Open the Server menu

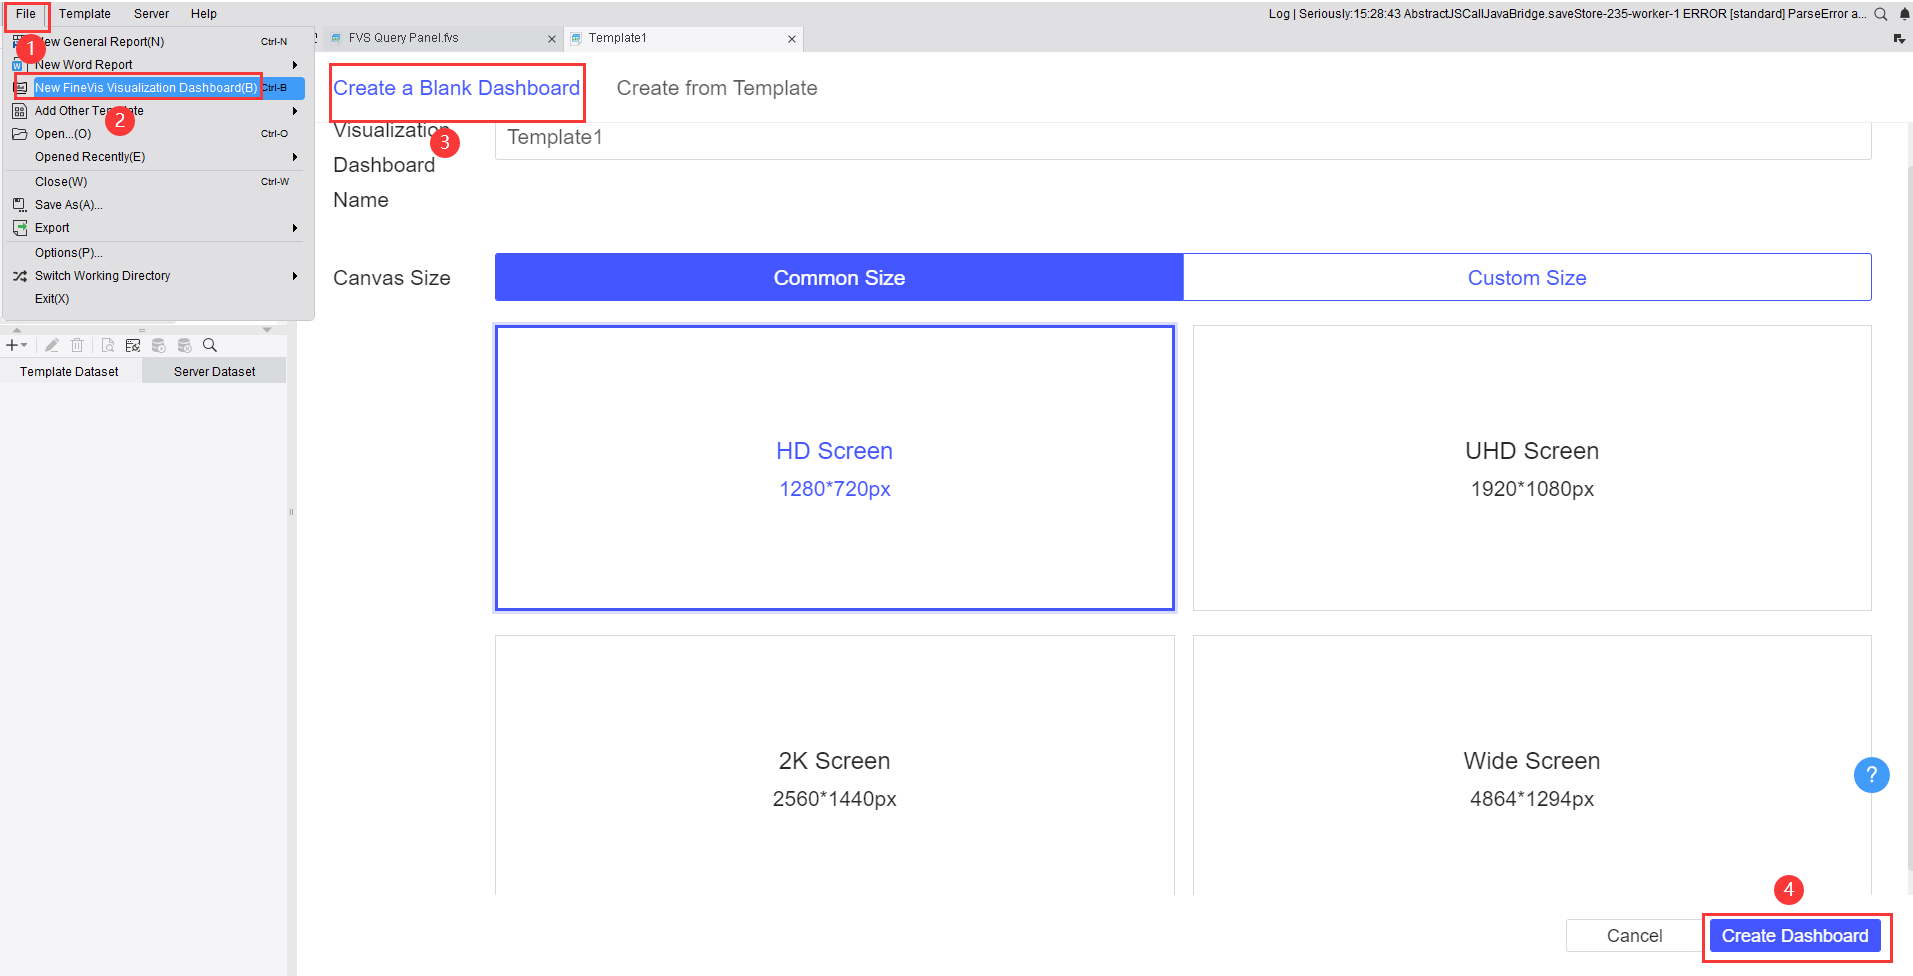pyautogui.click(x=150, y=13)
